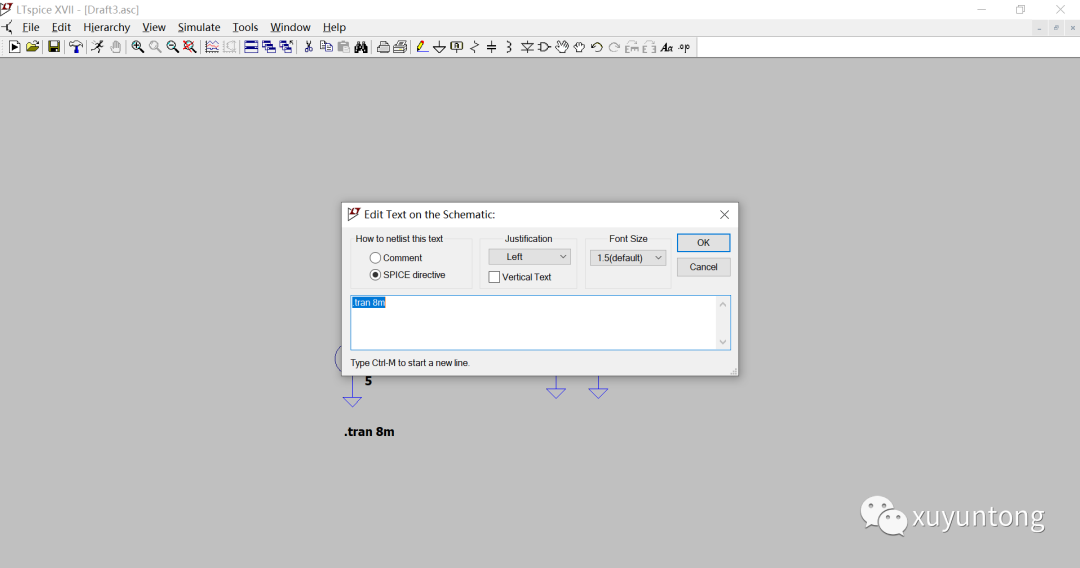
Task: Open the Hierarchy menu
Action: point(107,27)
